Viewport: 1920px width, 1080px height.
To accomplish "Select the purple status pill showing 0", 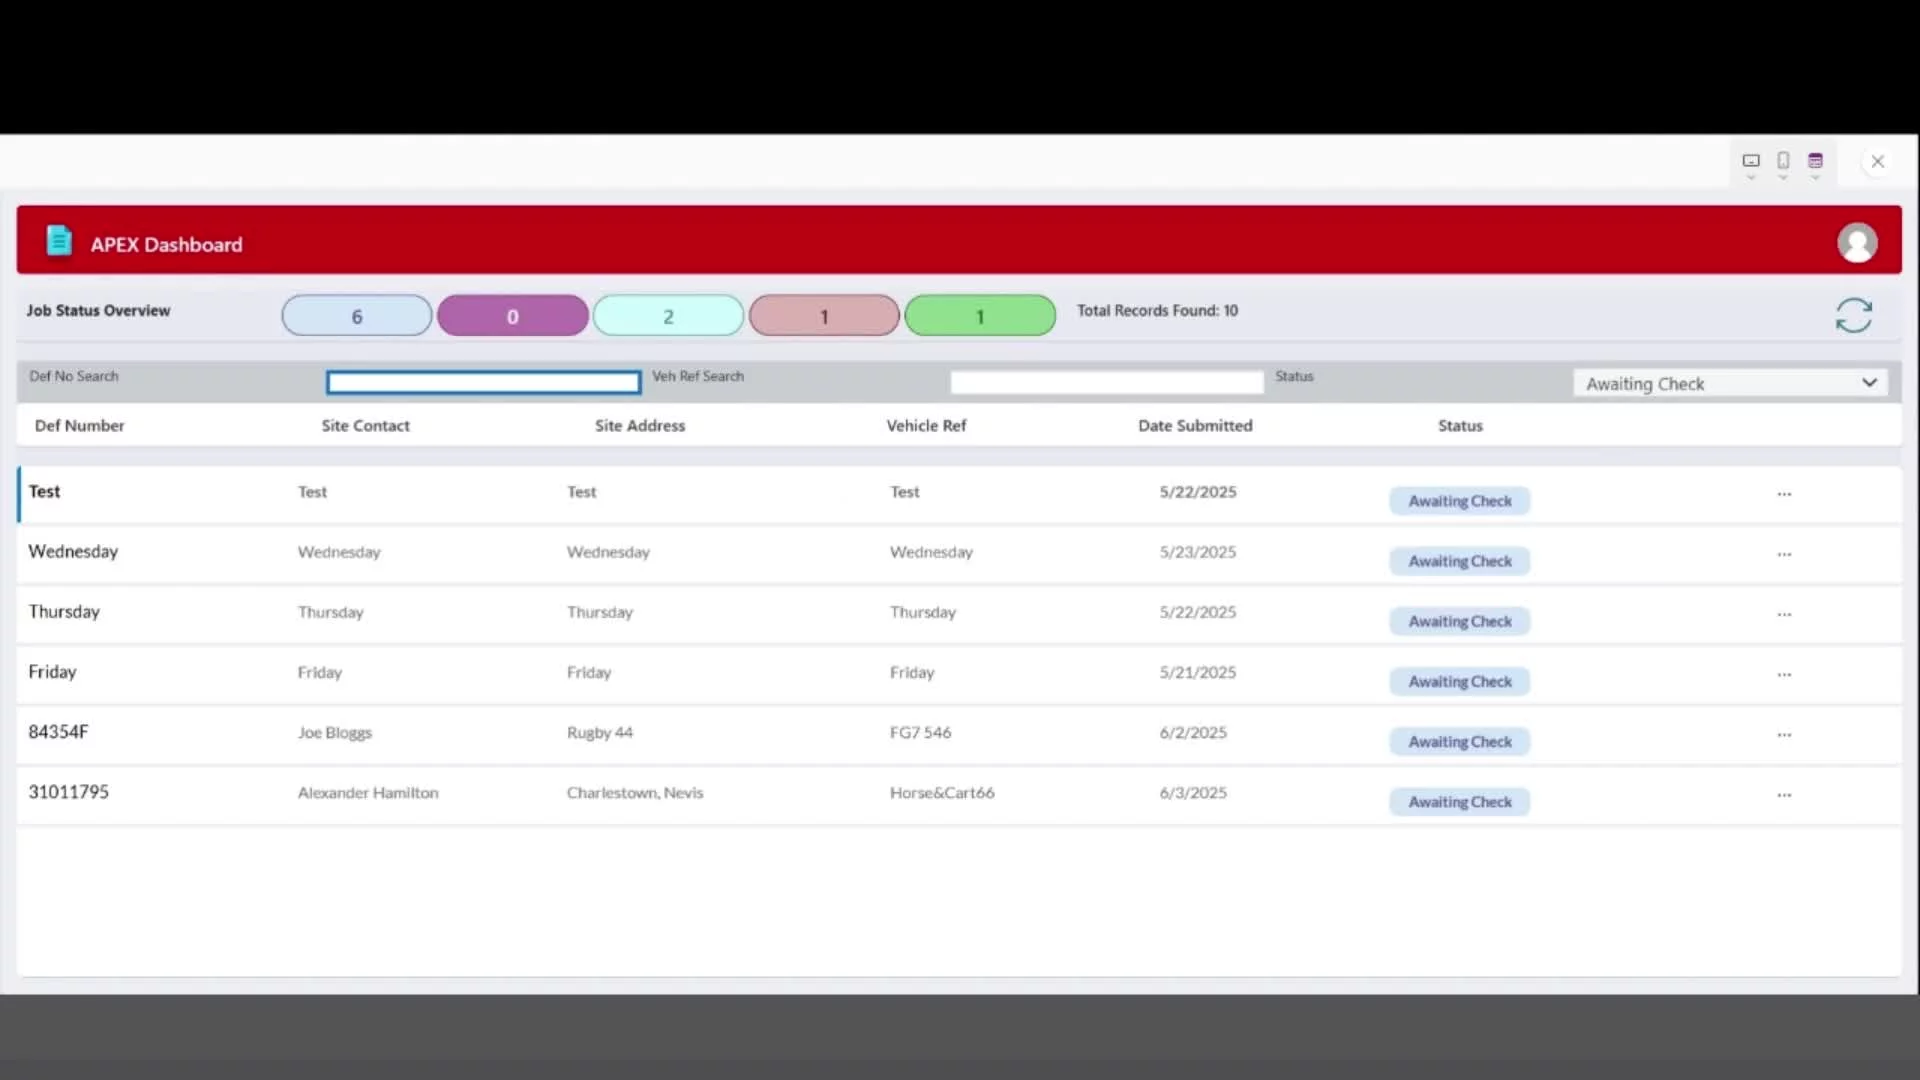I will 513,316.
